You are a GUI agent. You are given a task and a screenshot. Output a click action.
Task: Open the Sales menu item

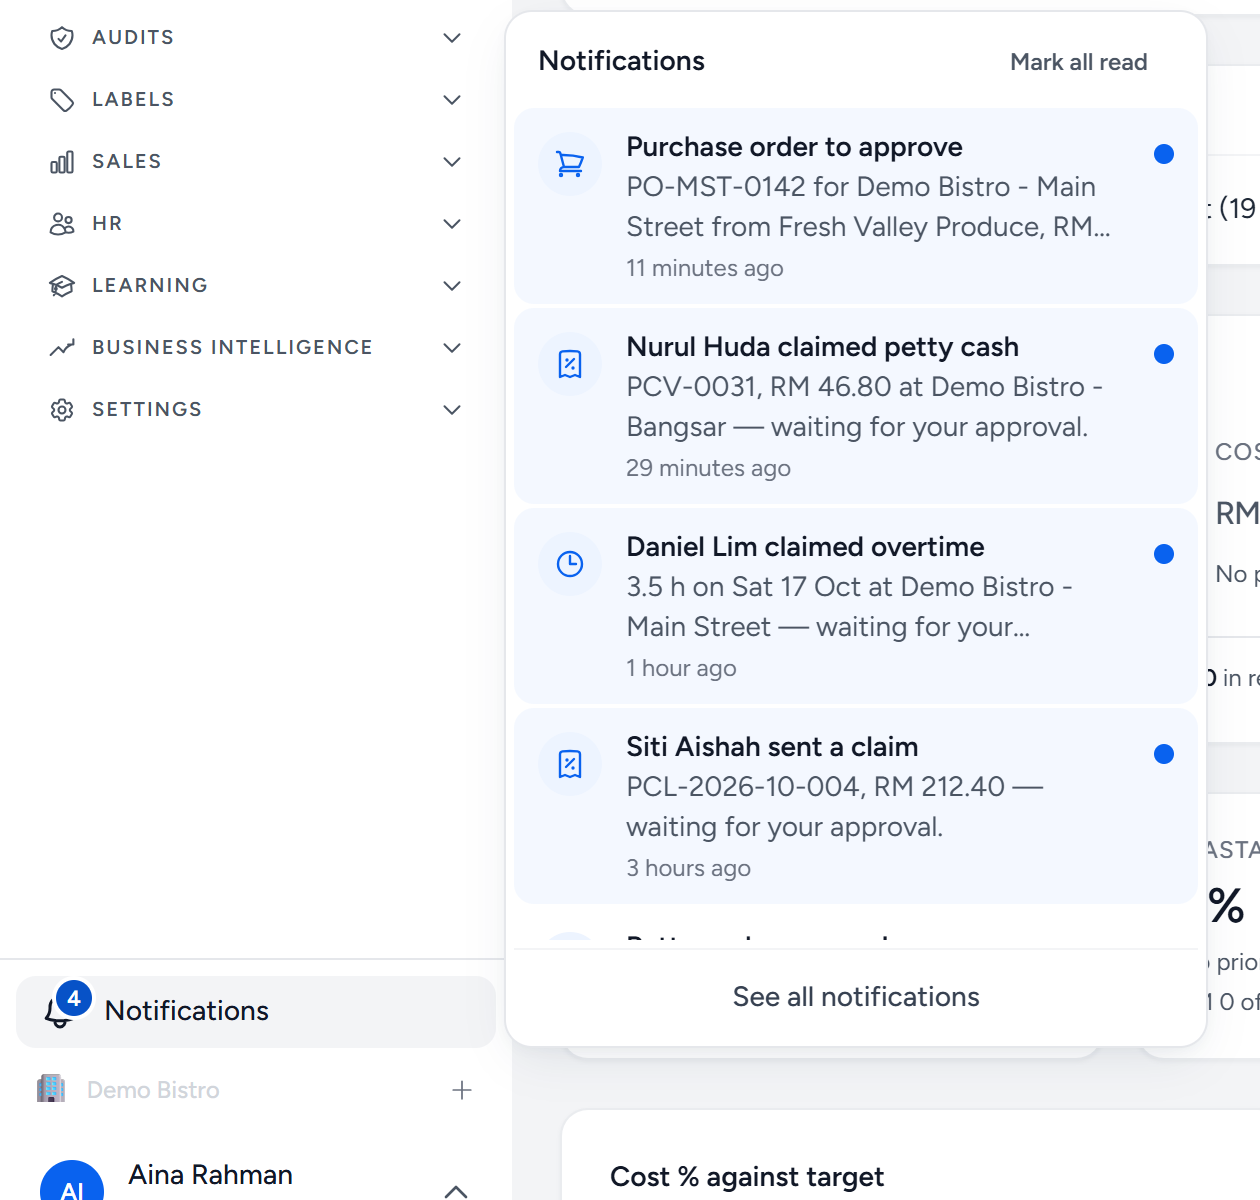256,162
